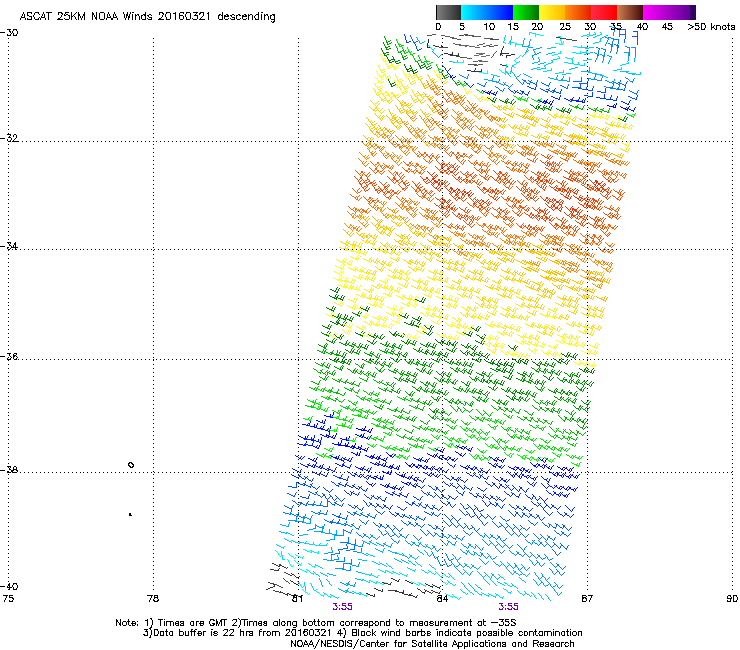The width and height of the screenshot is (740, 650).
Task: Click the orange 25–30 knots legend swatch
Action: (x=578, y=12)
